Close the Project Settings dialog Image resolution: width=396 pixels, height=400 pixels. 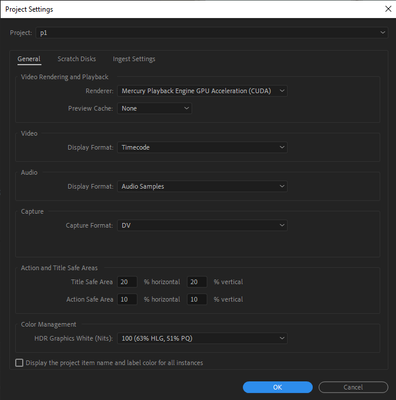pos(388,9)
